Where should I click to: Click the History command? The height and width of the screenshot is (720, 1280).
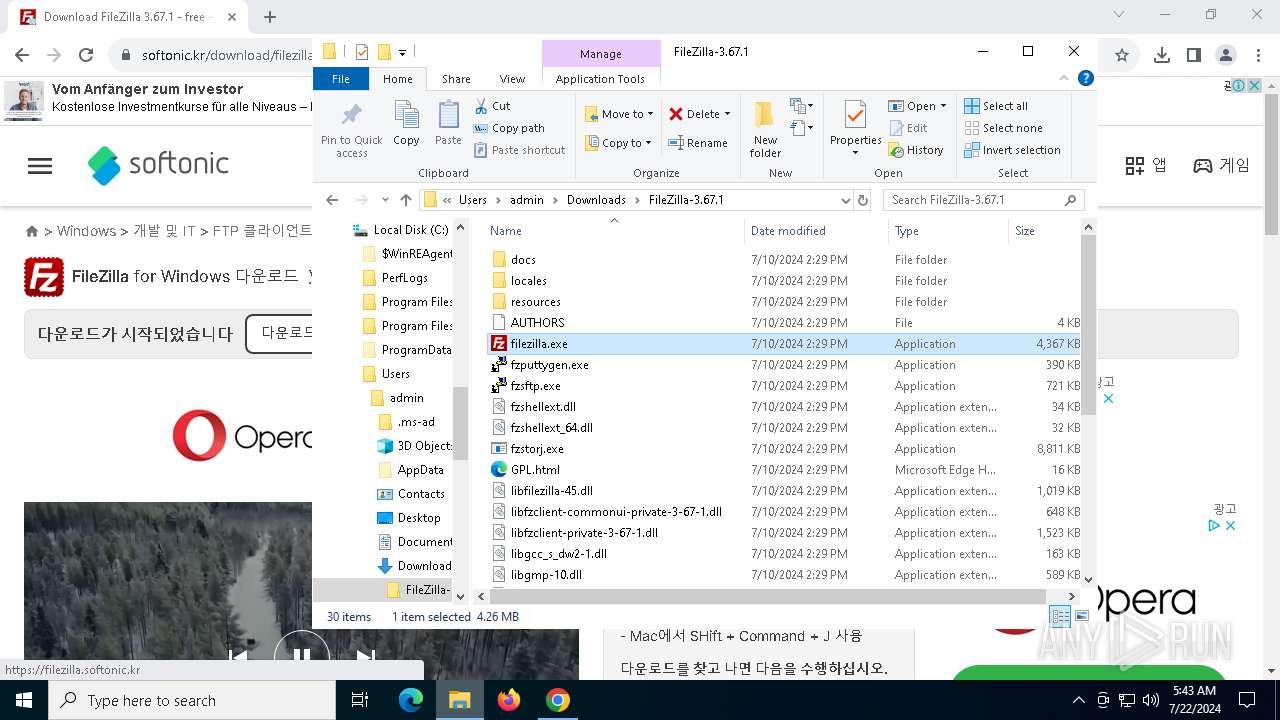[916, 150]
